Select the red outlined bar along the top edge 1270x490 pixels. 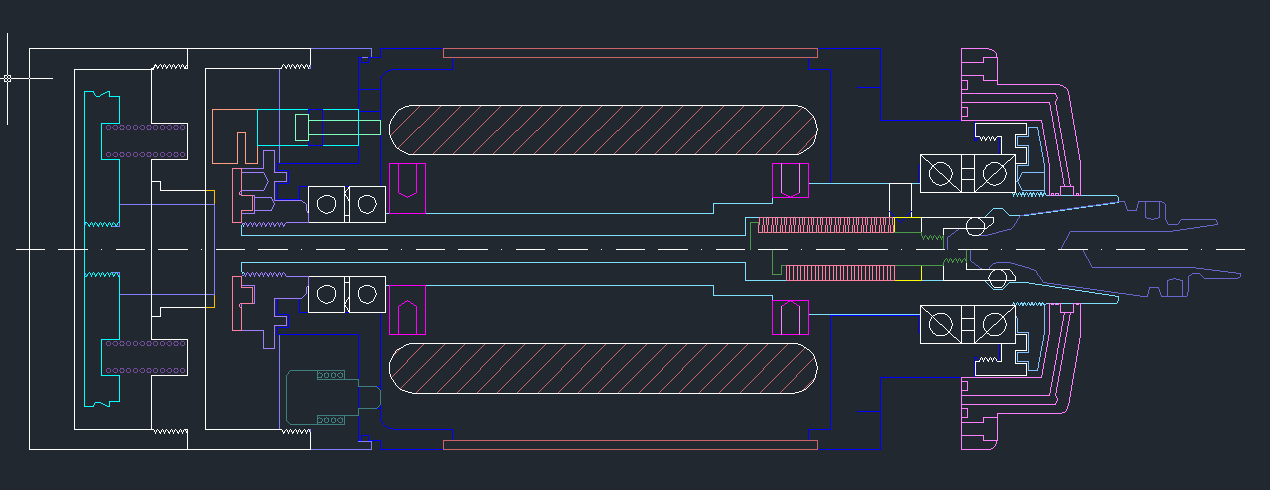pyautogui.click(x=630, y=53)
